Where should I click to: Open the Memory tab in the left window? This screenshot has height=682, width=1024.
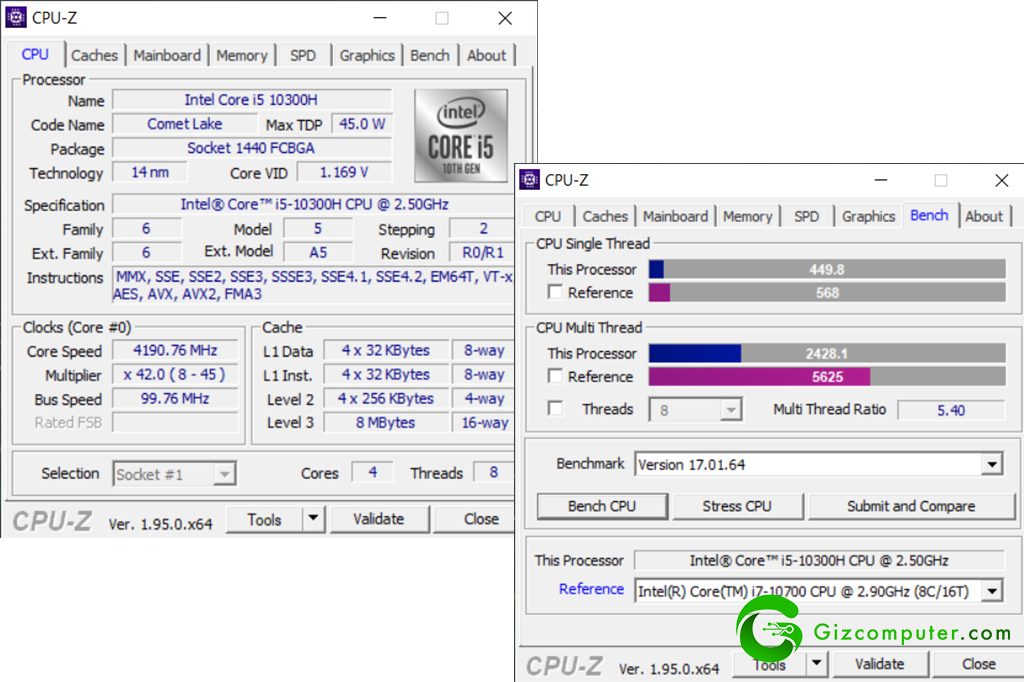[x=242, y=56]
